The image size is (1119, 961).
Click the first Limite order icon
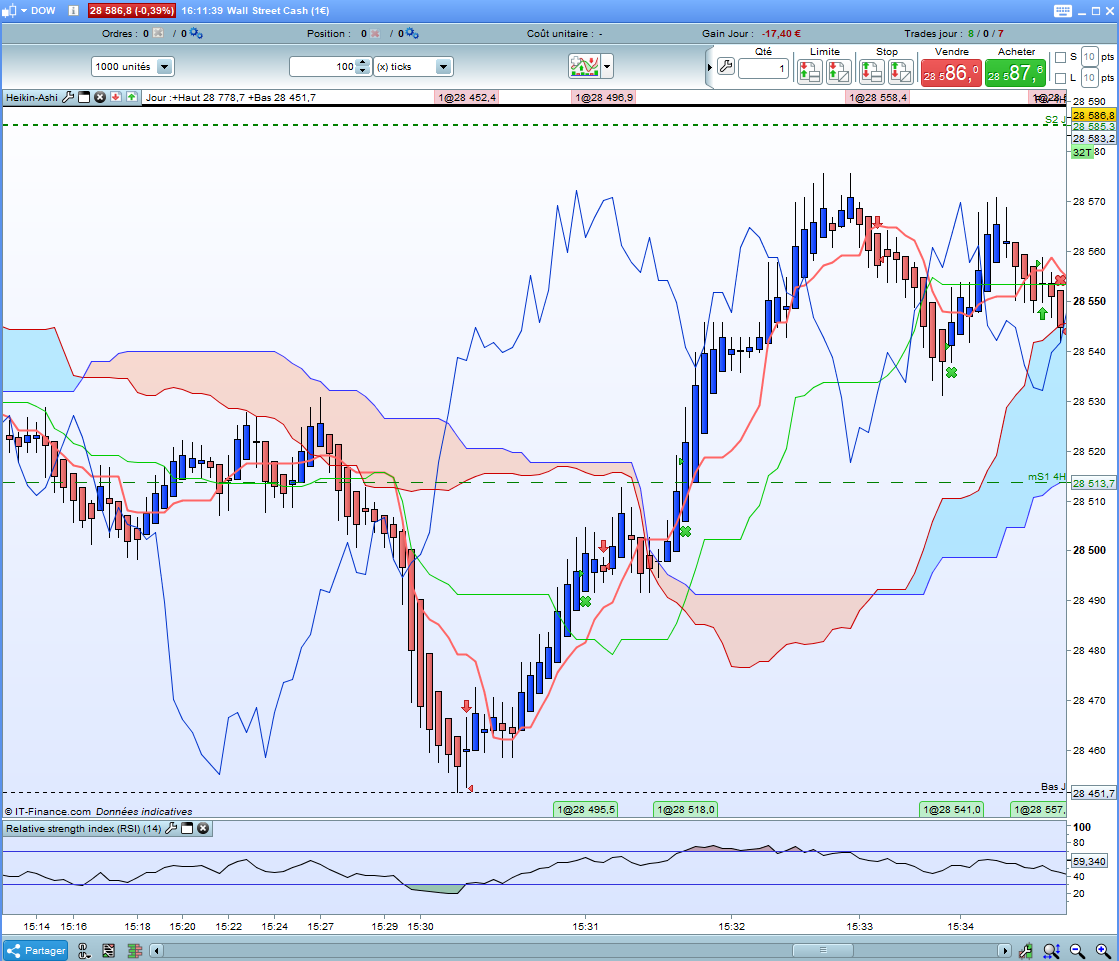coord(809,71)
